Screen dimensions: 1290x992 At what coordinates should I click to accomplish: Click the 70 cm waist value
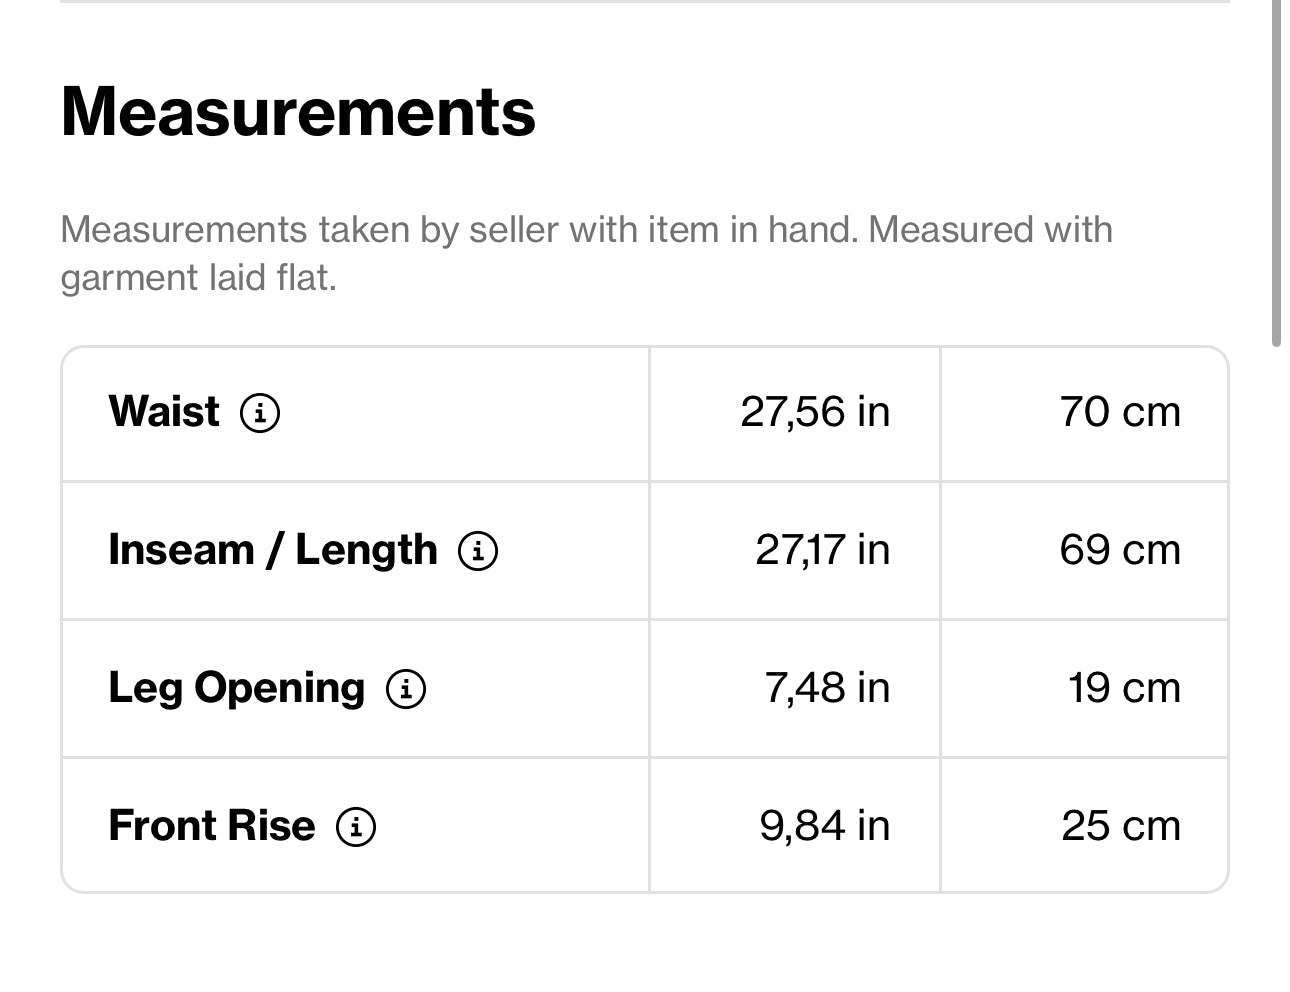[1120, 412]
